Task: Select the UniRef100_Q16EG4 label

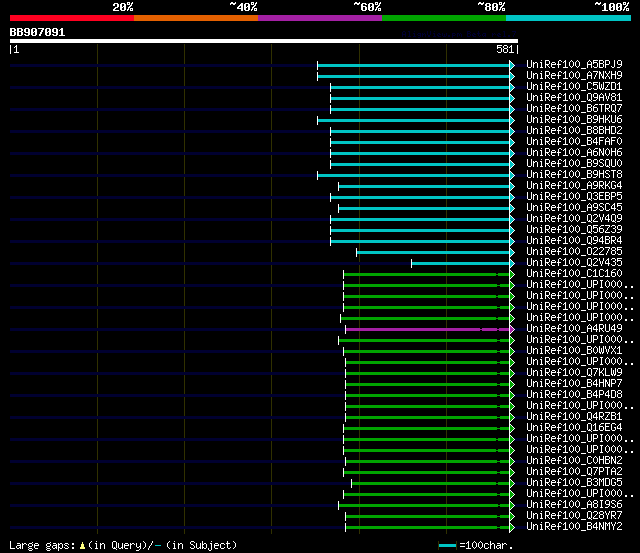Action: [574, 428]
